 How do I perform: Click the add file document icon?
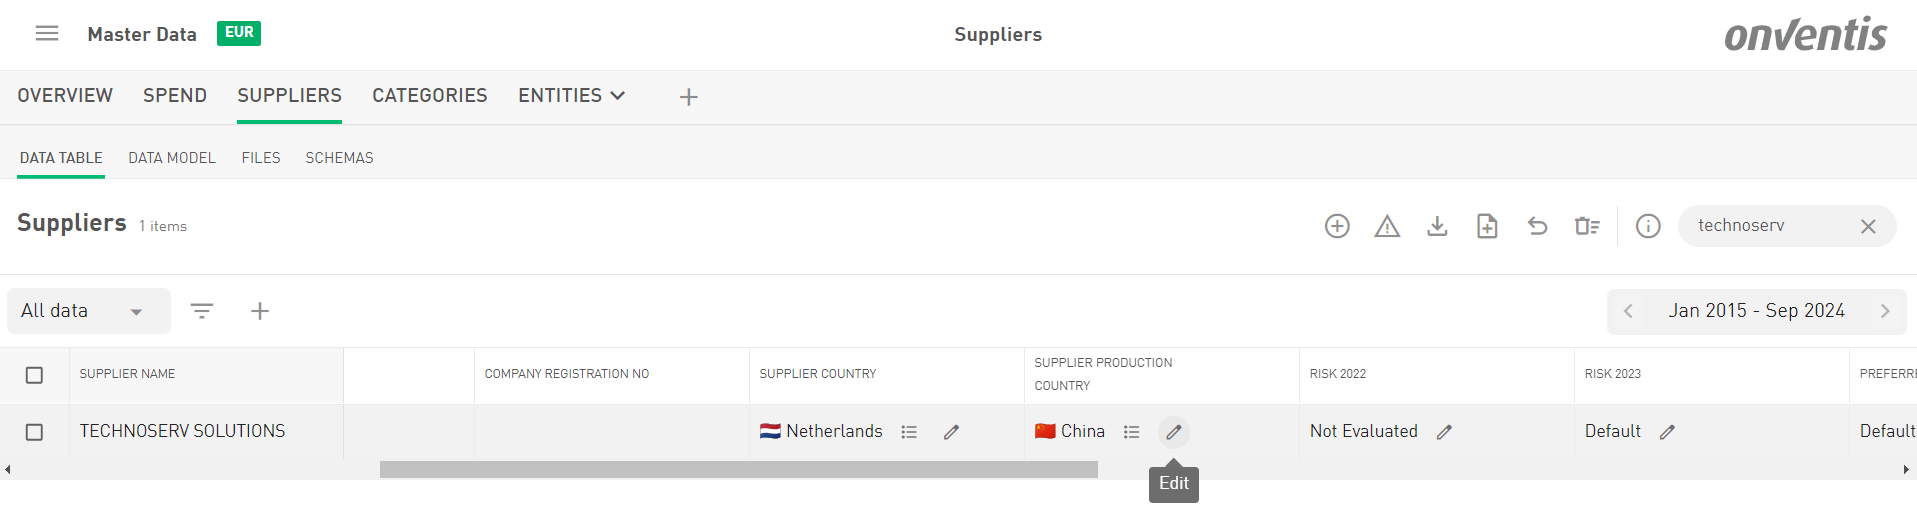point(1487,226)
